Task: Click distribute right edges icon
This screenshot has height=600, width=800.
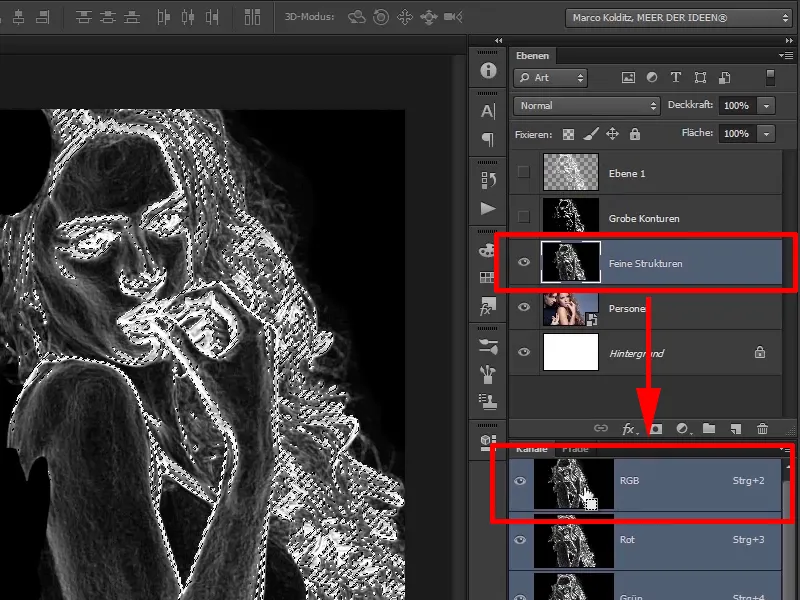Action: (x=212, y=17)
